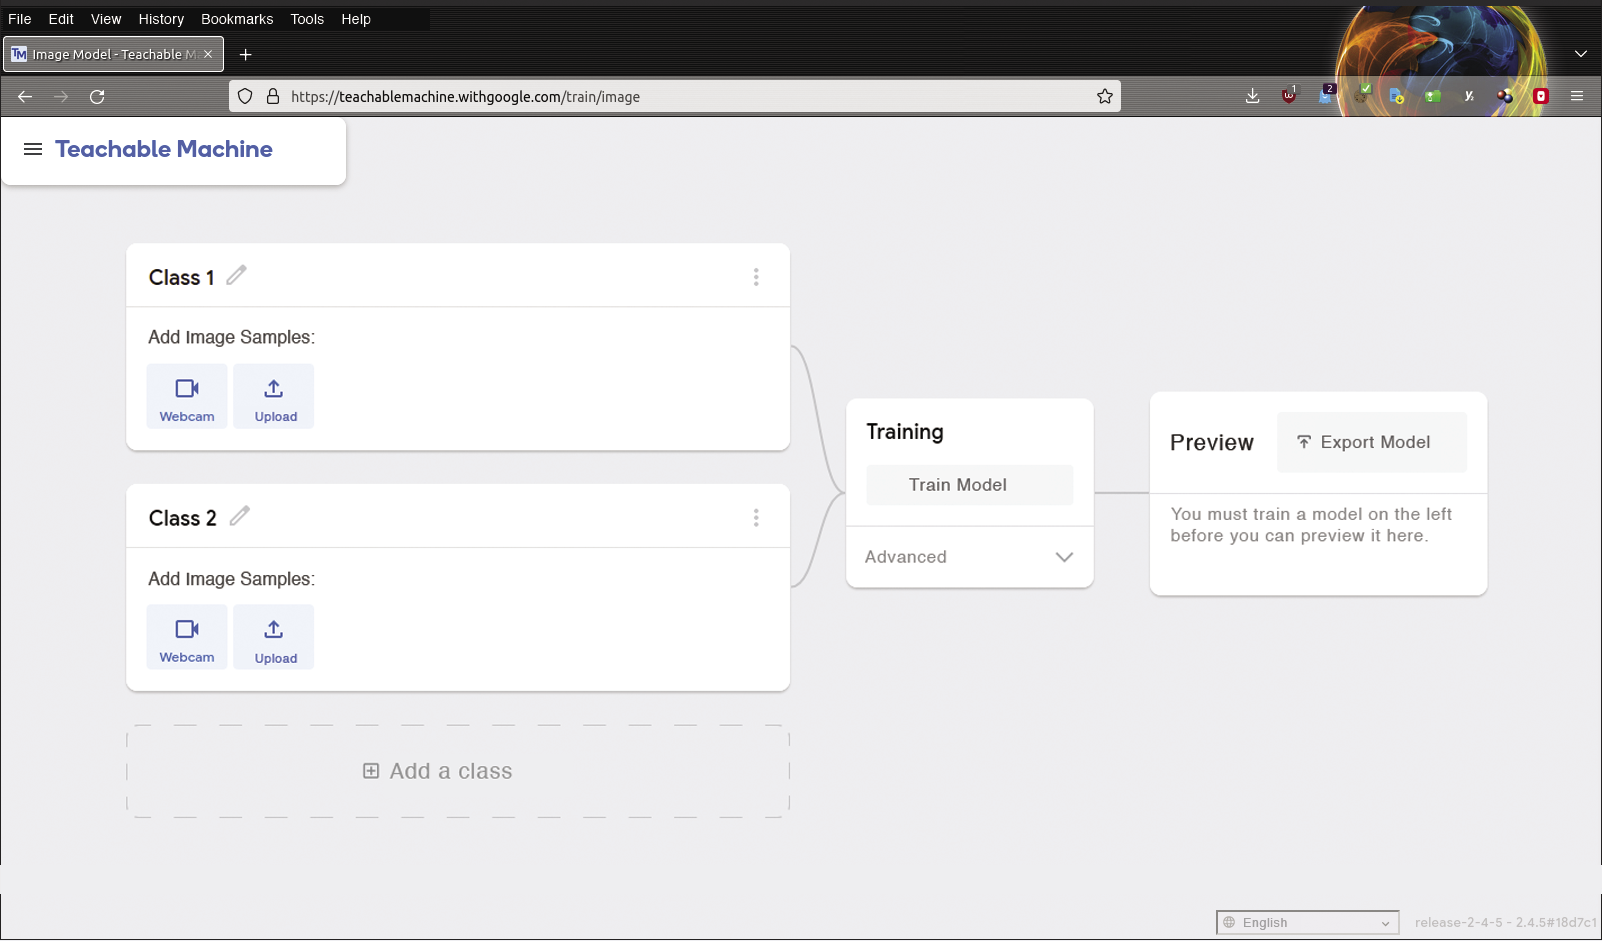Click the URL address bar
Screen dimensions: 1602x941
(680, 97)
